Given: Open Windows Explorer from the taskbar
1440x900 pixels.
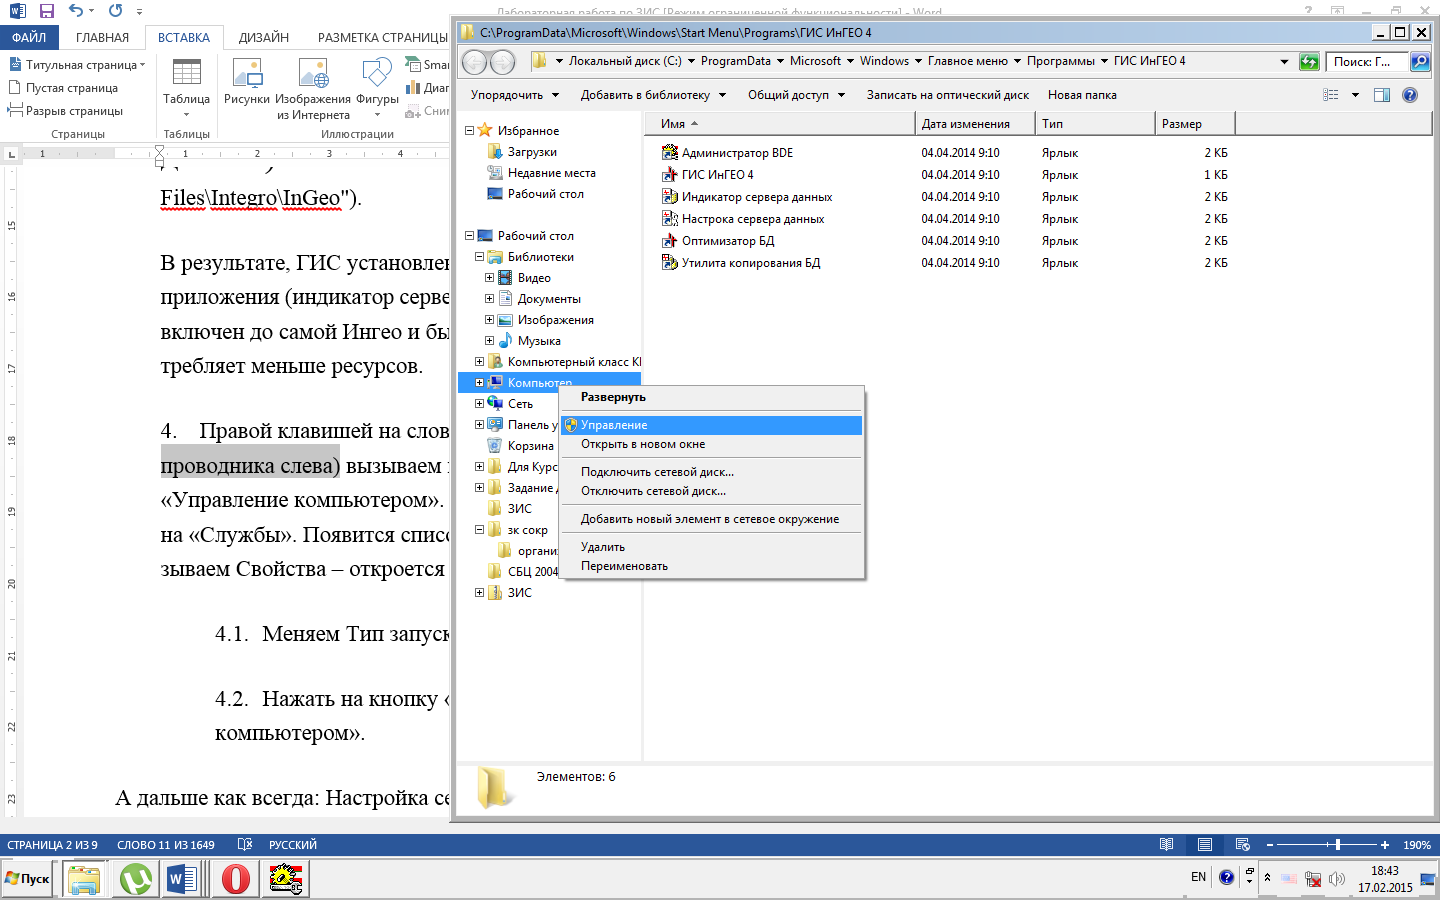Looking at the screenshot, I should (x=84, y=879).
